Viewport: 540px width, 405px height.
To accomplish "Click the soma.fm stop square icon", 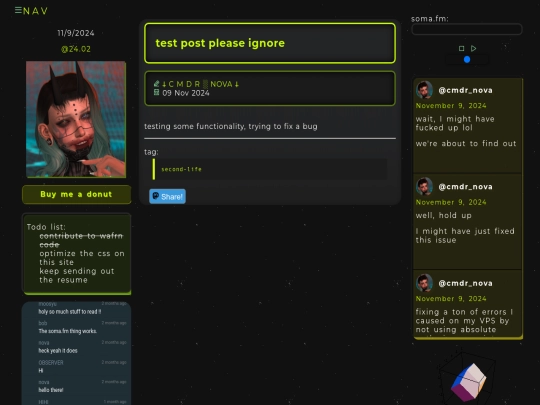I will click(461, 49).
